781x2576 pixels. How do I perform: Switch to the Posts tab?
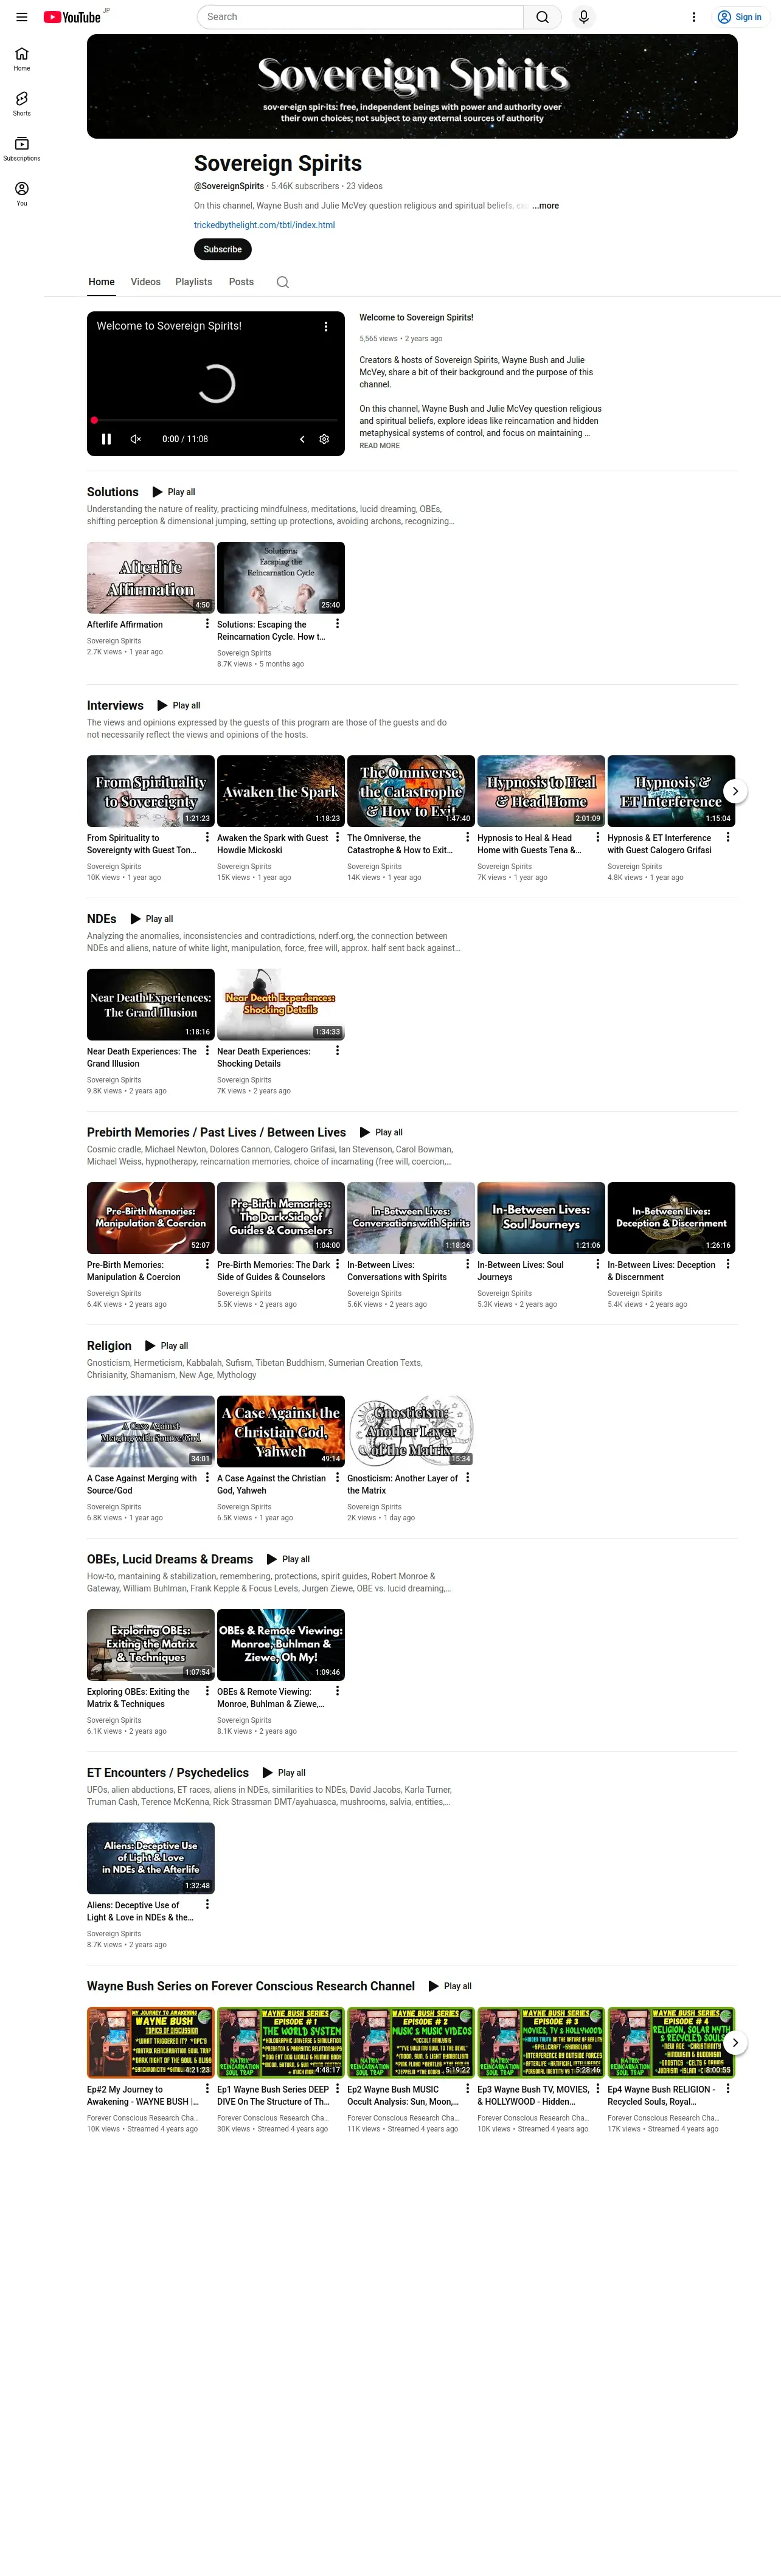coord(241,282)
